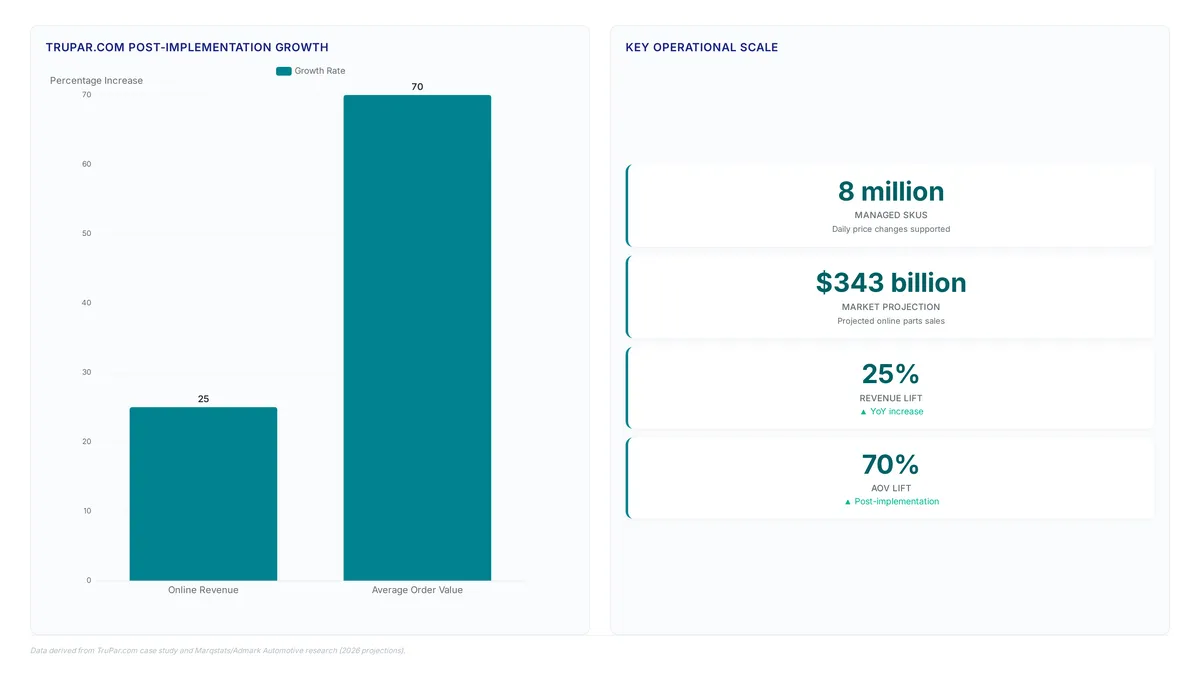Click the TRUPAR.COM POST-IMPLEMENTATION GROWTH title
1200x675 pixels.
point(187,48)
